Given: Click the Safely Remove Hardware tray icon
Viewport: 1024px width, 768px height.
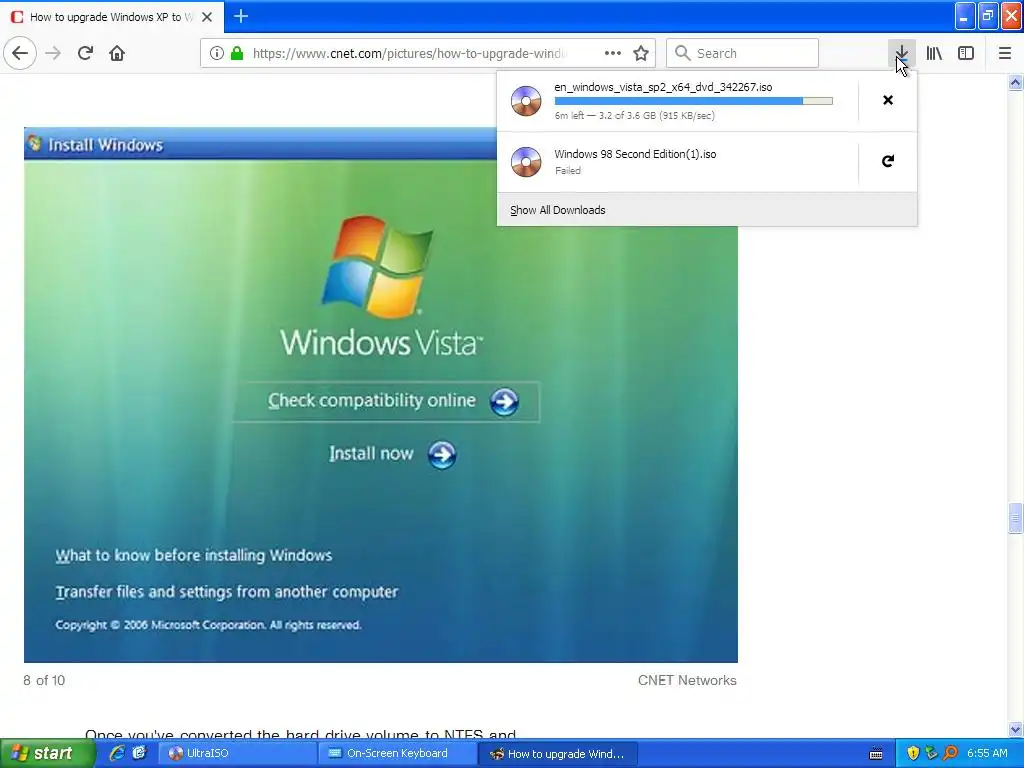Looking at the screenshot, I should (x=931, y=753).
